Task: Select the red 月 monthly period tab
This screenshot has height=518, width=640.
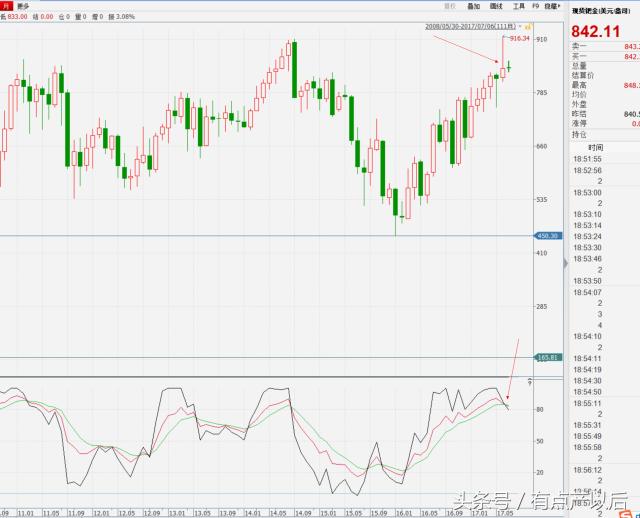Action: (6, 6)
